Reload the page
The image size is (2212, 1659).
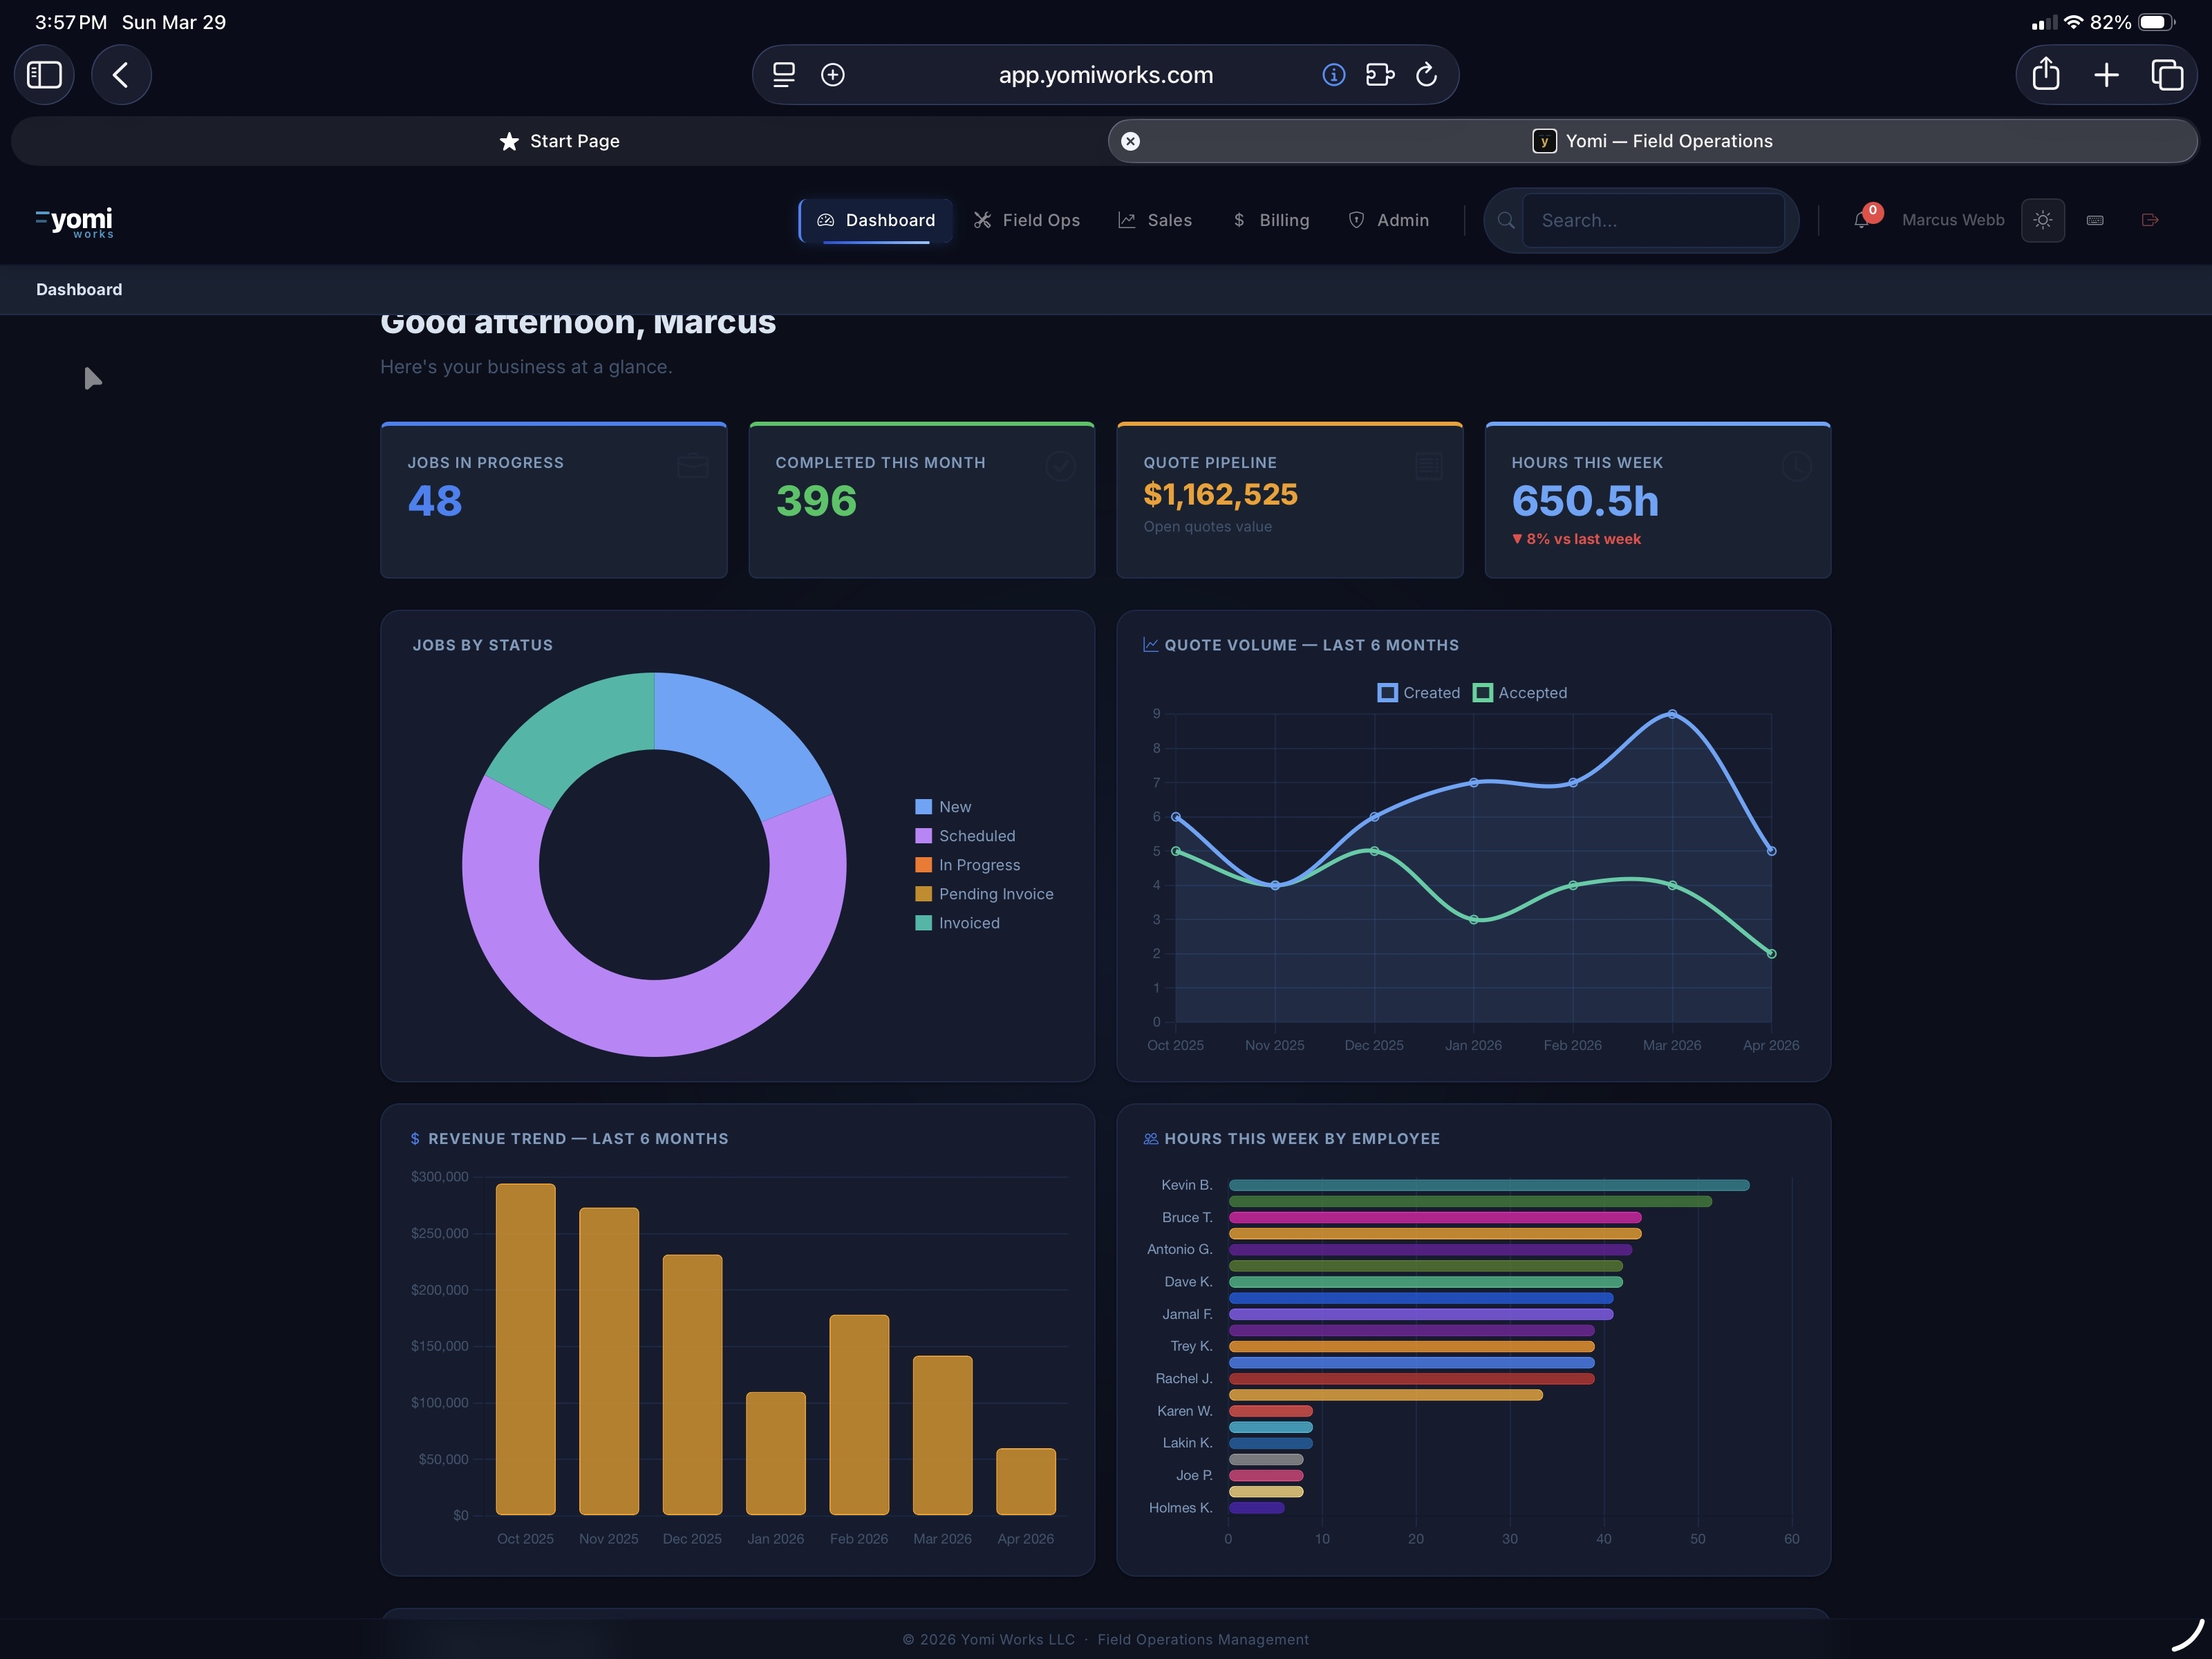(1427, 74)
